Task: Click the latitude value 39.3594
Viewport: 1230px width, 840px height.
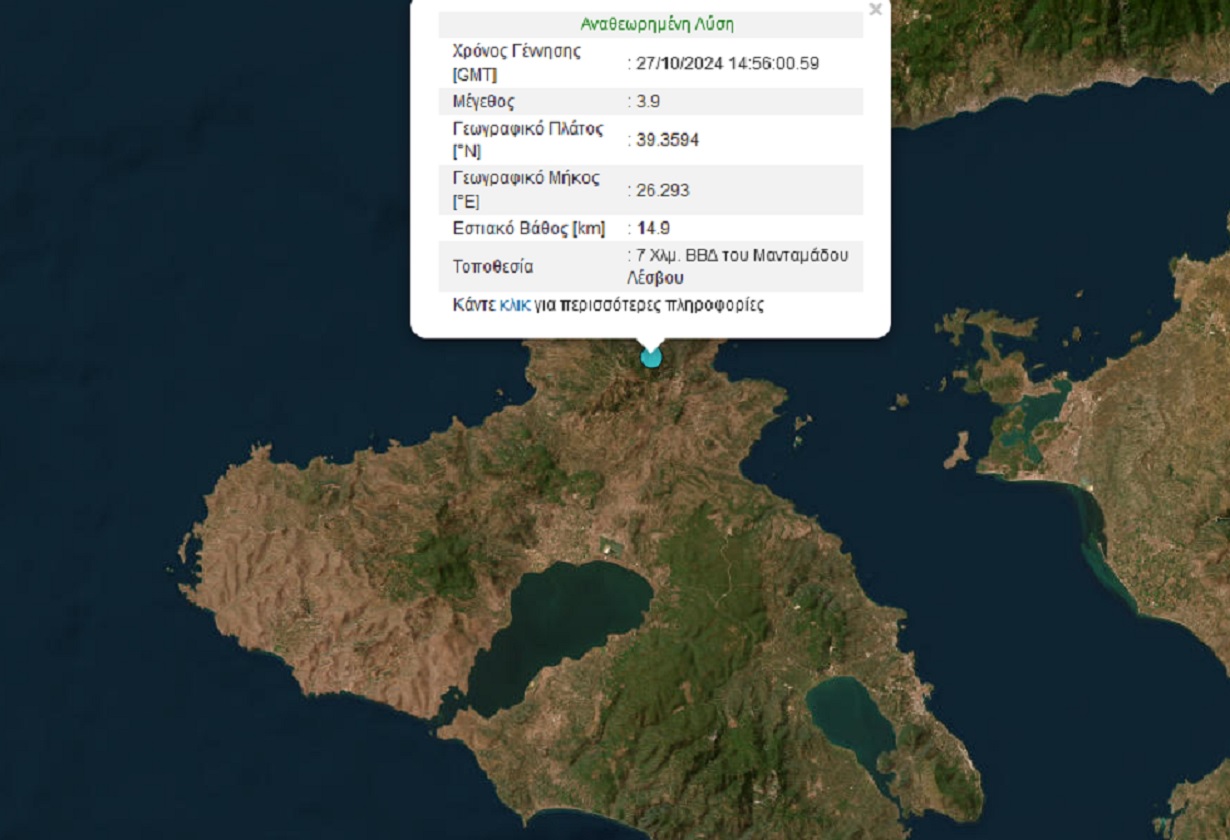Action: pyautogui.click(x=667, y=140)
